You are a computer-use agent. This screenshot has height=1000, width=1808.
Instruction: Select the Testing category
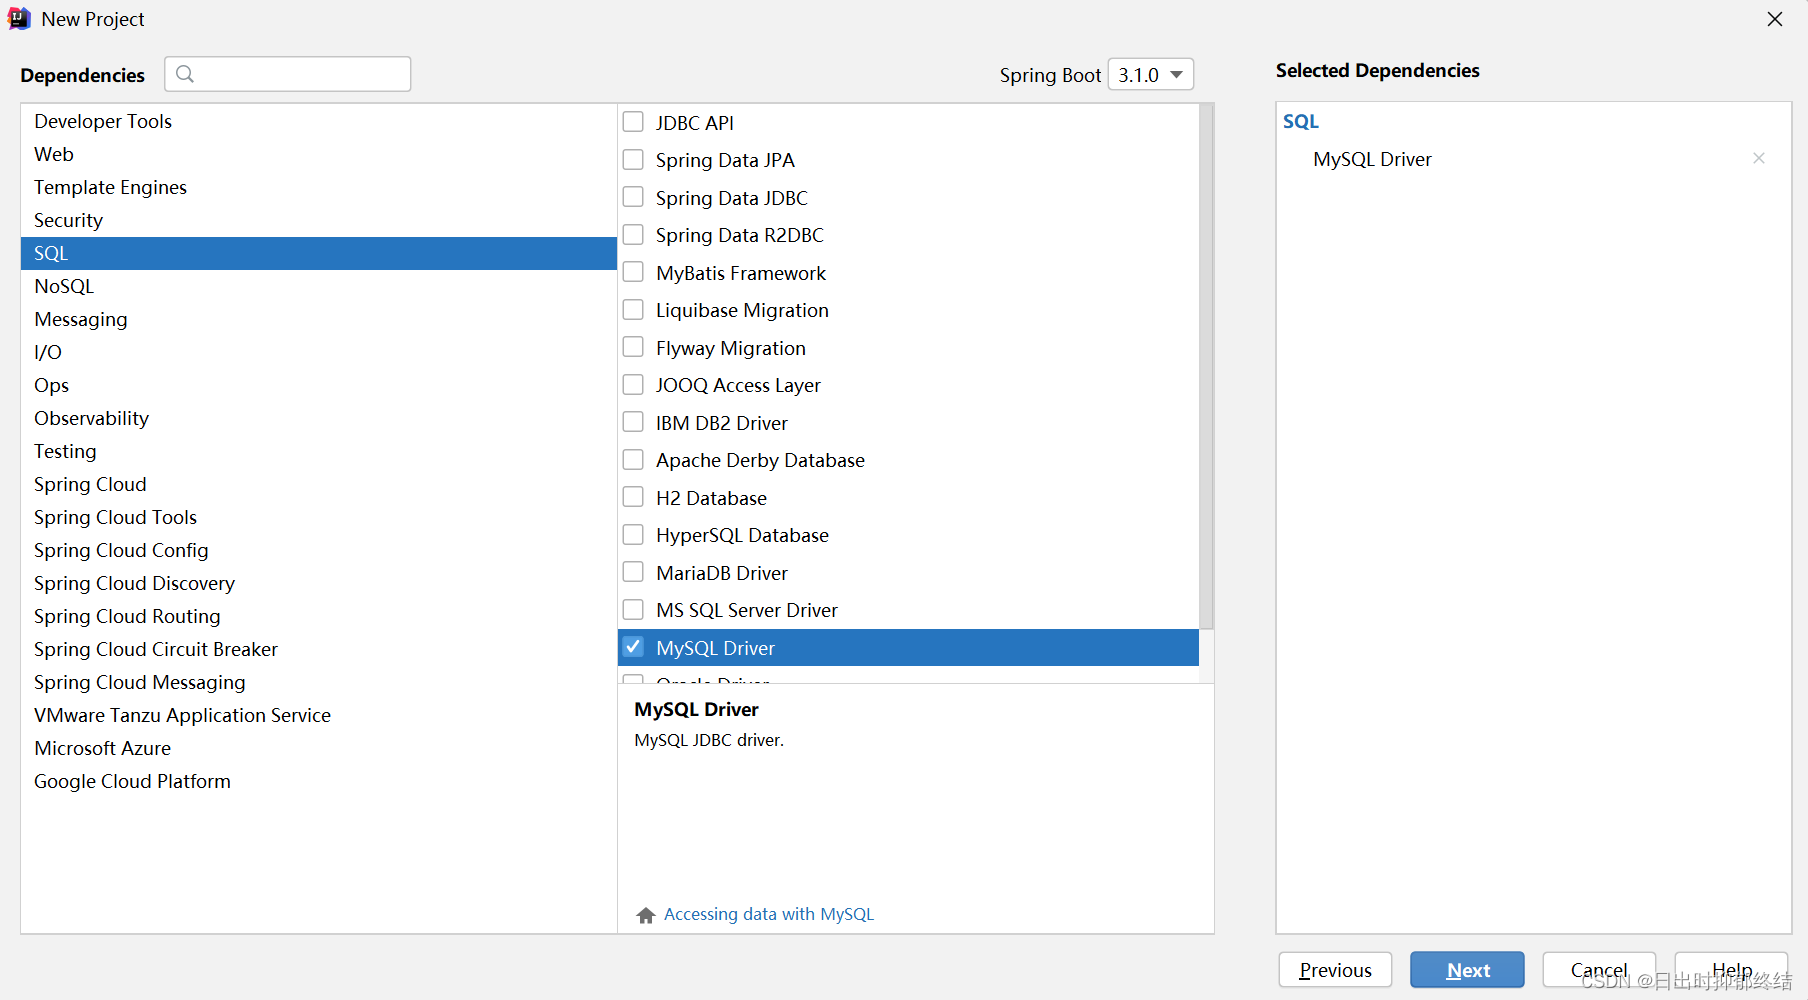coord(318,451)
